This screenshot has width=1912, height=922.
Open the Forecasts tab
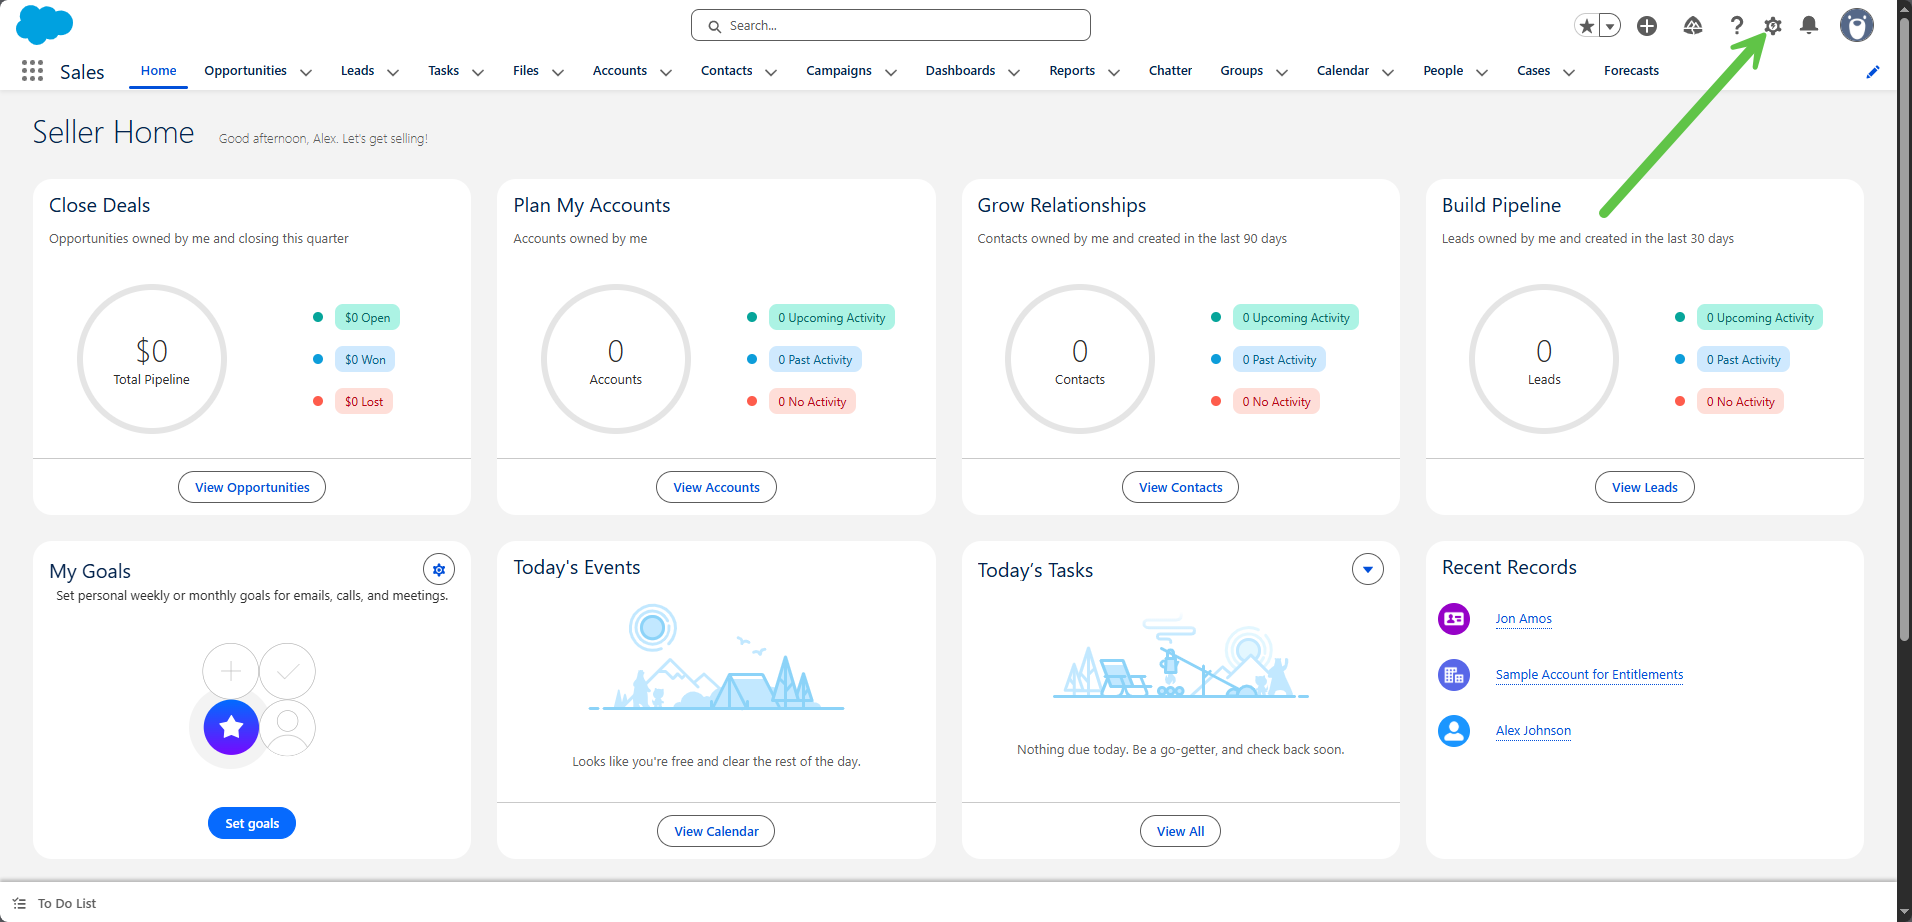pos(1631,71)
